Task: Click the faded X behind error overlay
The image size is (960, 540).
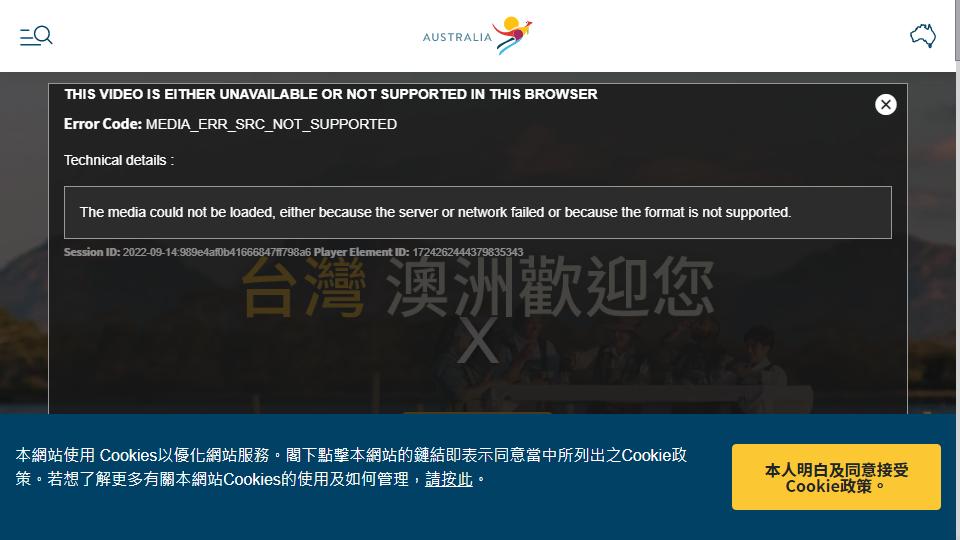Action: [x=478, y=340]
